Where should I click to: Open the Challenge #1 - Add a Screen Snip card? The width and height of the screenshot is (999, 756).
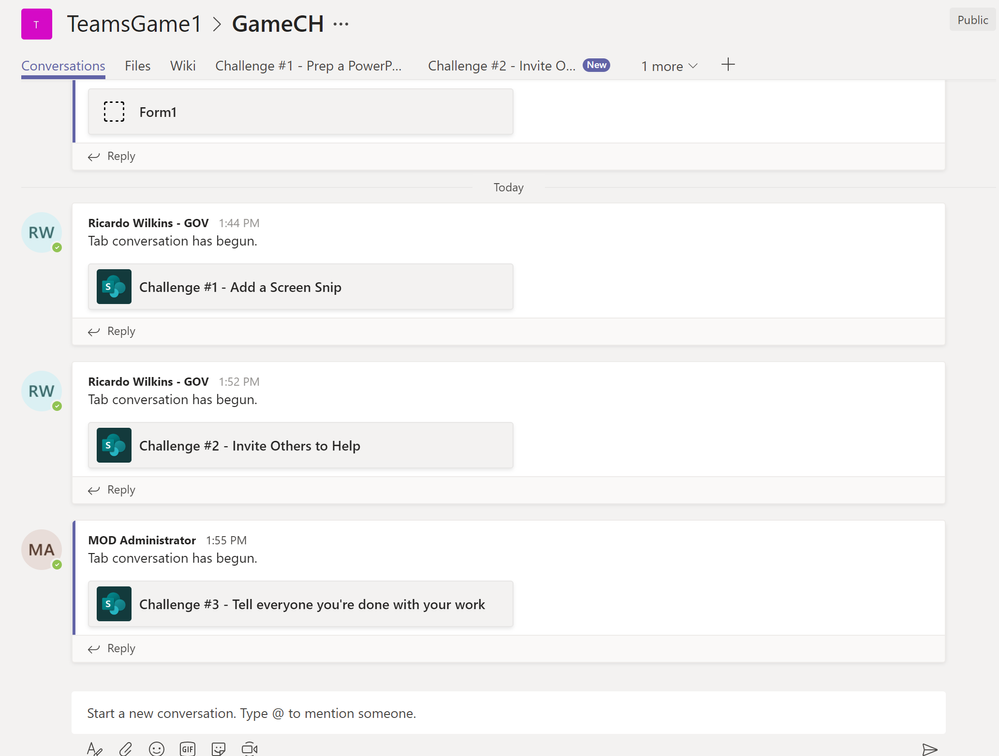click(x=301, y=287)
